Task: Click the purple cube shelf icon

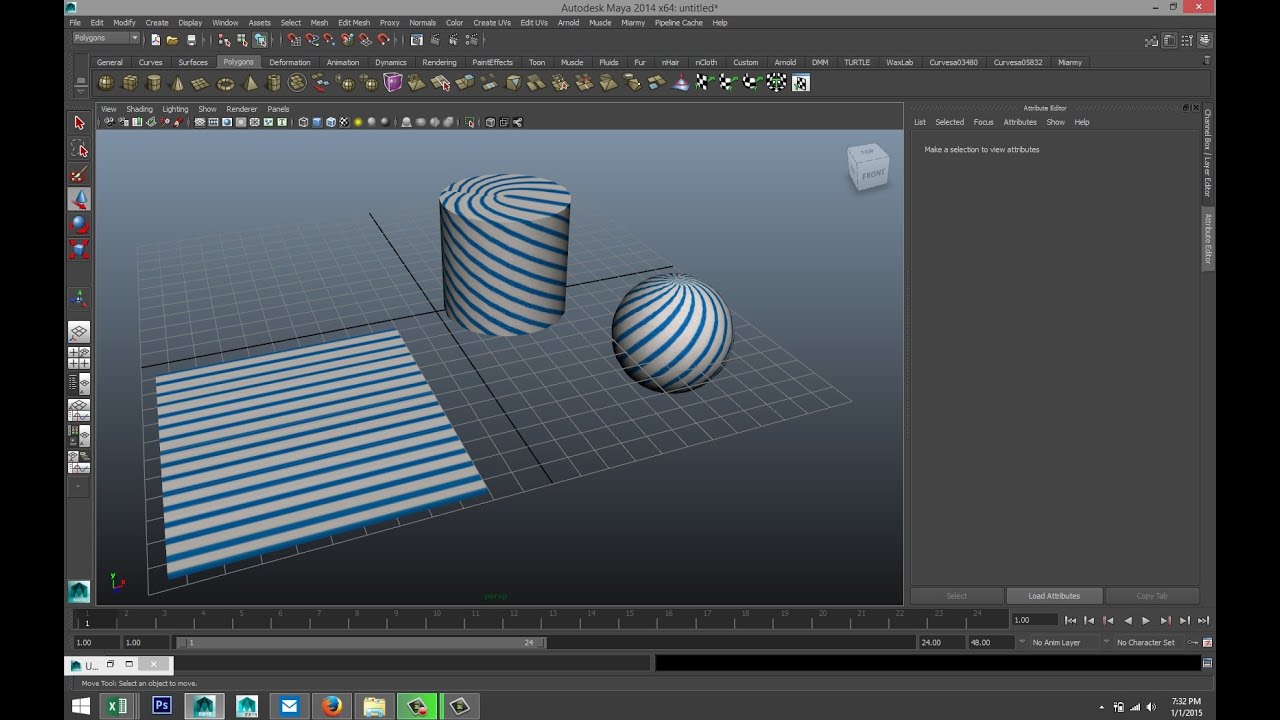Action: tap(393, 83)
